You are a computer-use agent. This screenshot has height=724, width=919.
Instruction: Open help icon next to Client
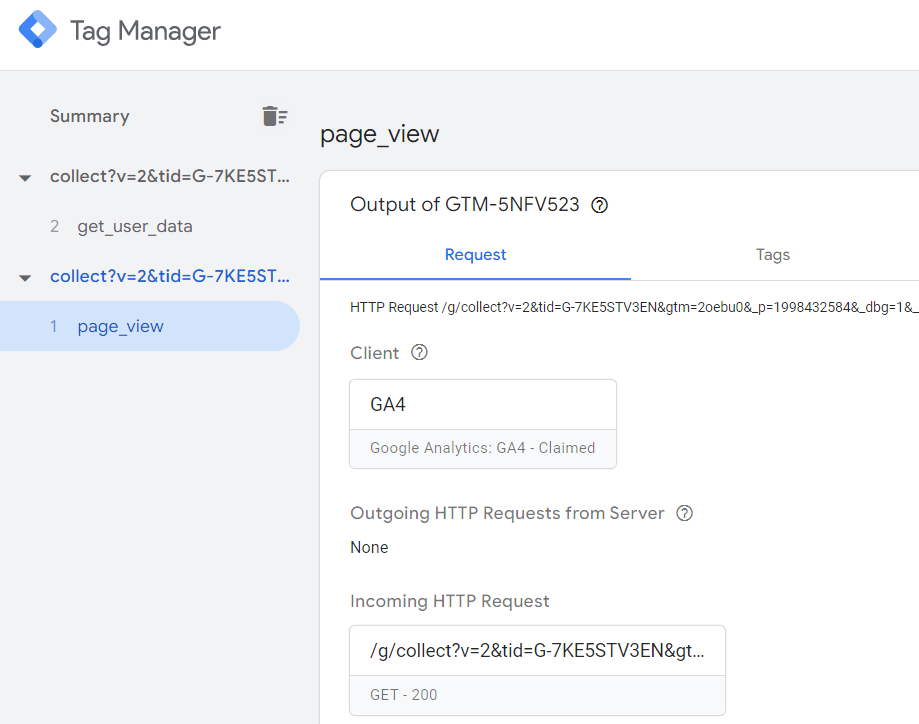click(x=419, y=352)
